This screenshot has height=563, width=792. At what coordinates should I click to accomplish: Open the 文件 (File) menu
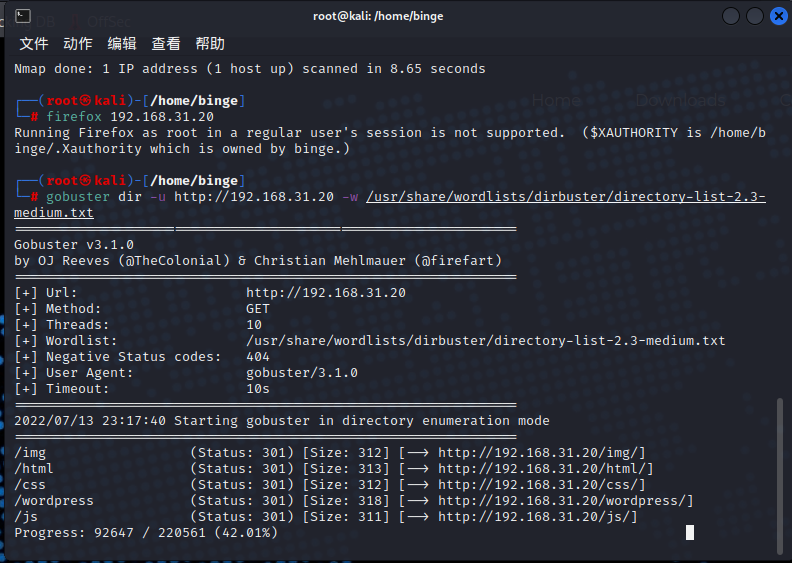coord(34,44)
